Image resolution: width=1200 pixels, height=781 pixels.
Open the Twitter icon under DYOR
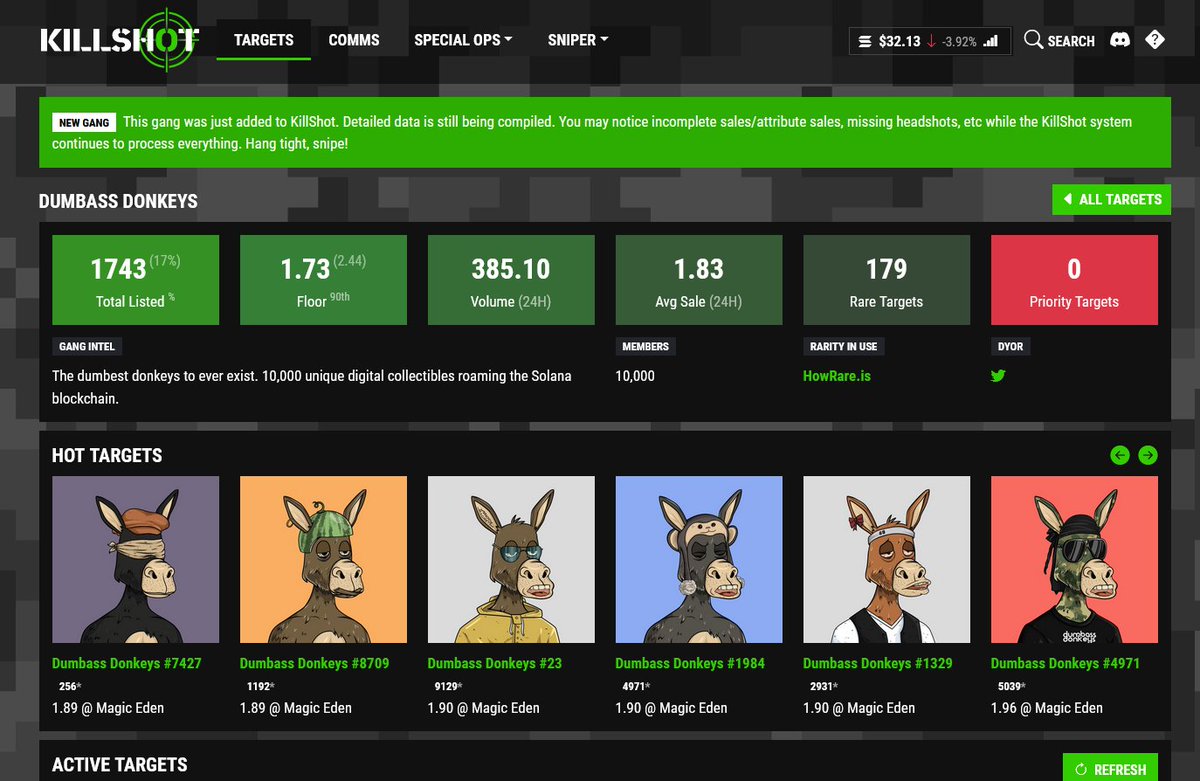[x=997, y=376]
